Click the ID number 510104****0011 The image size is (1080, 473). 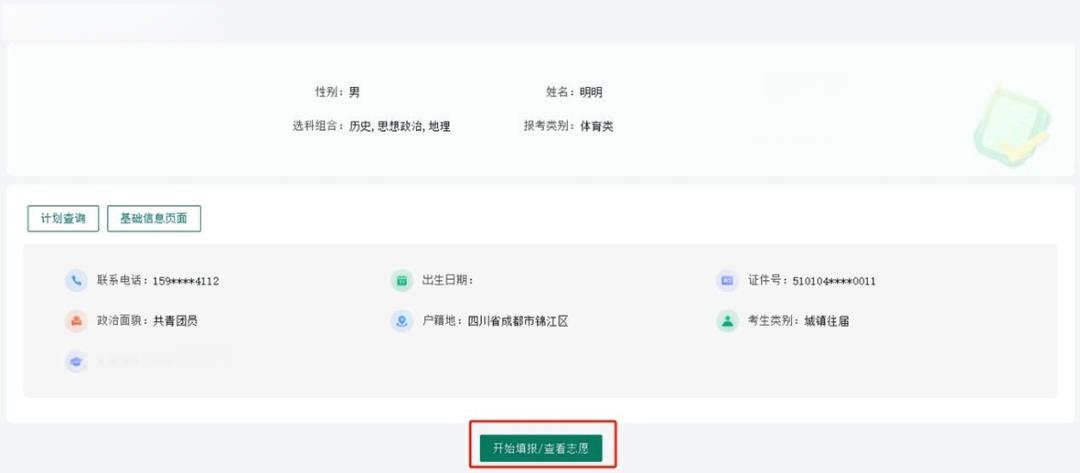(834, 281)
